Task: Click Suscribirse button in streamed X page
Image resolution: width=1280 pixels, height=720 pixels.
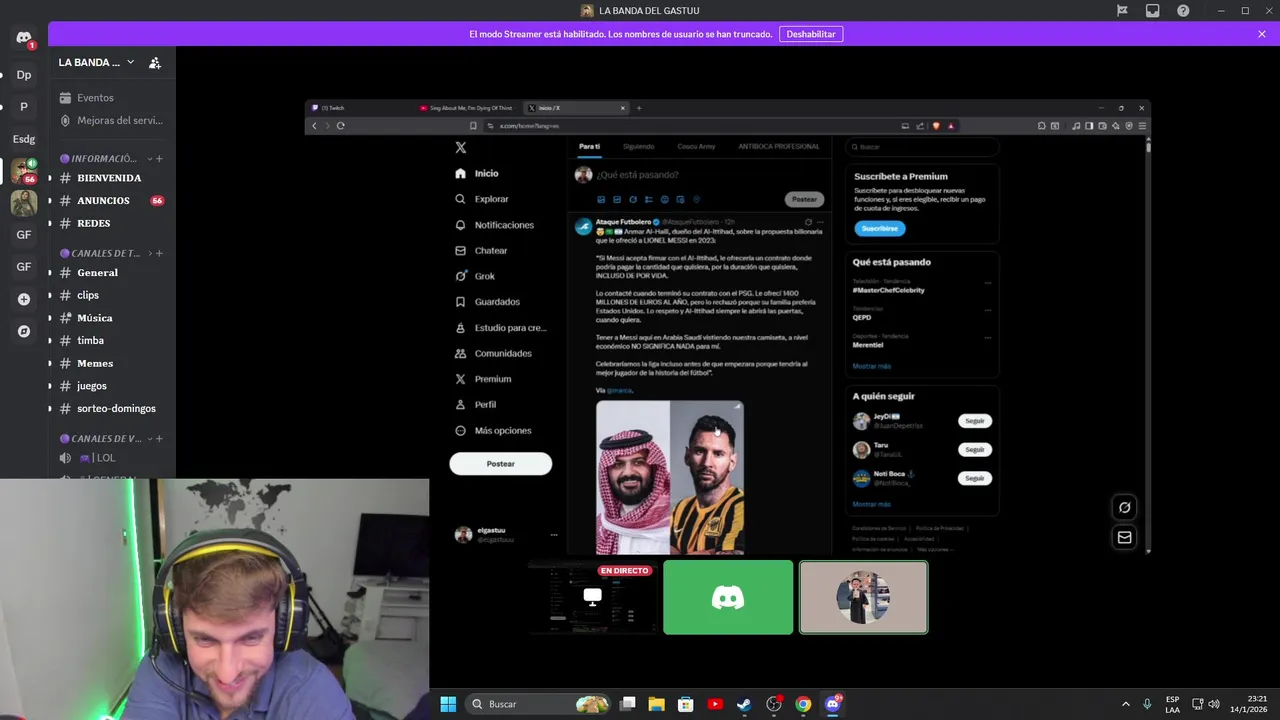Action: (880, 228)
